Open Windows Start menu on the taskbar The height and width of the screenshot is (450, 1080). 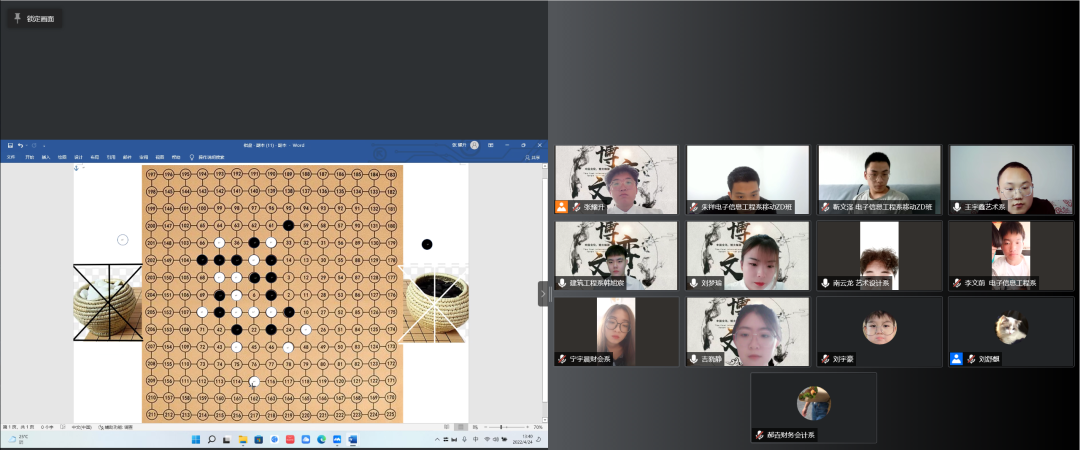[196, 439]
